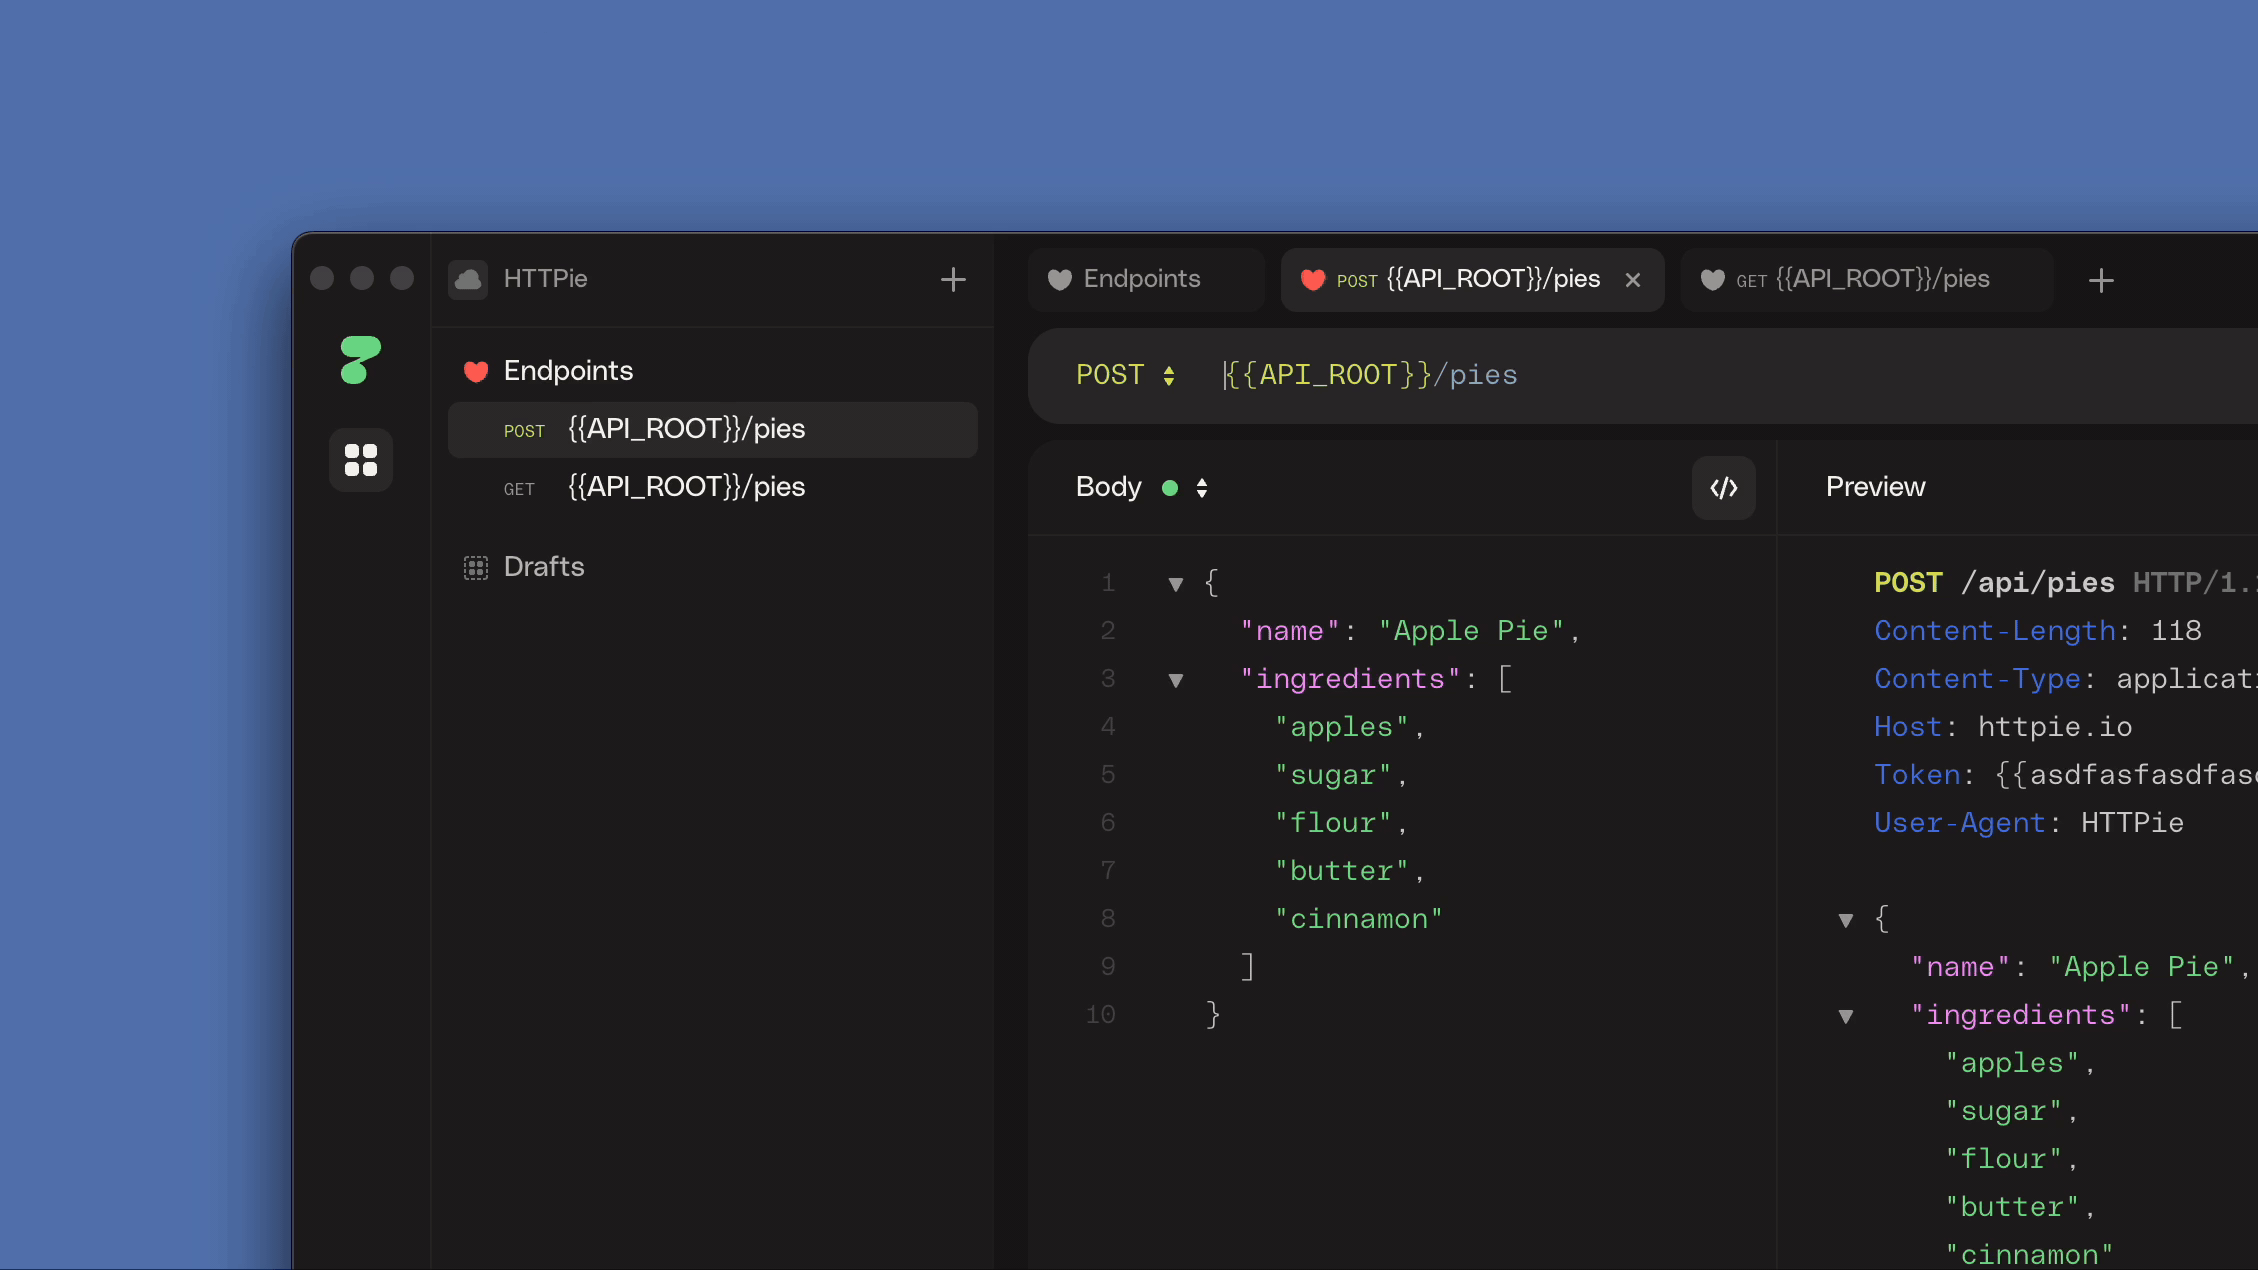
Task: Open the workspace grid icon below the logo
Action: click(361, 460)
